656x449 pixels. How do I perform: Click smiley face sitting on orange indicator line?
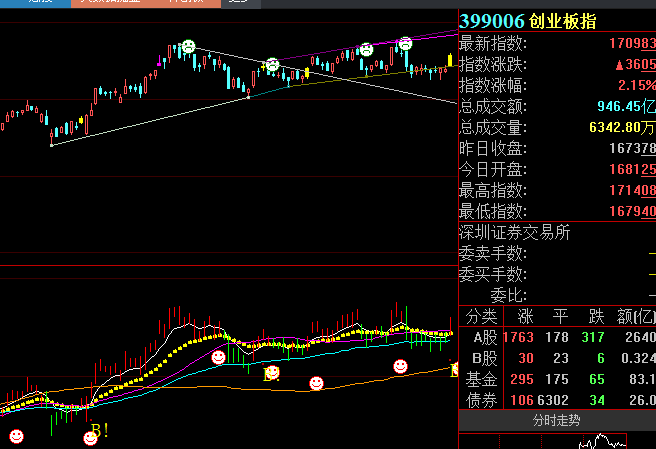click(316, 383)
